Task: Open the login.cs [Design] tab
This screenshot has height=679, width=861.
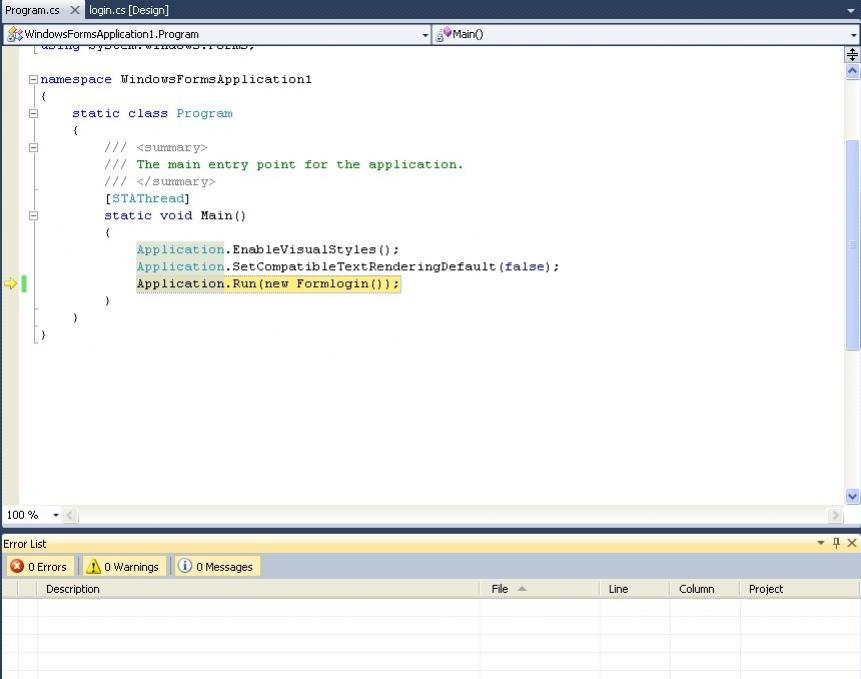Action: point(128,10)
